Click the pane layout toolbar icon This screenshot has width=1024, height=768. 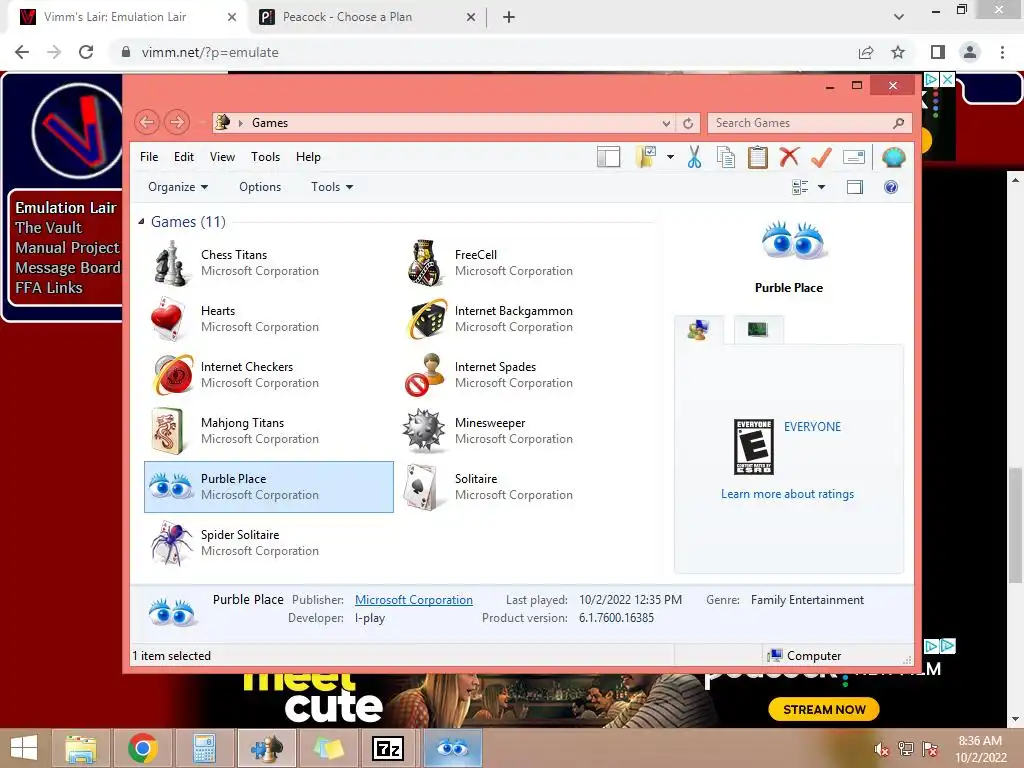pyautogui.click(x=609, y=157)
